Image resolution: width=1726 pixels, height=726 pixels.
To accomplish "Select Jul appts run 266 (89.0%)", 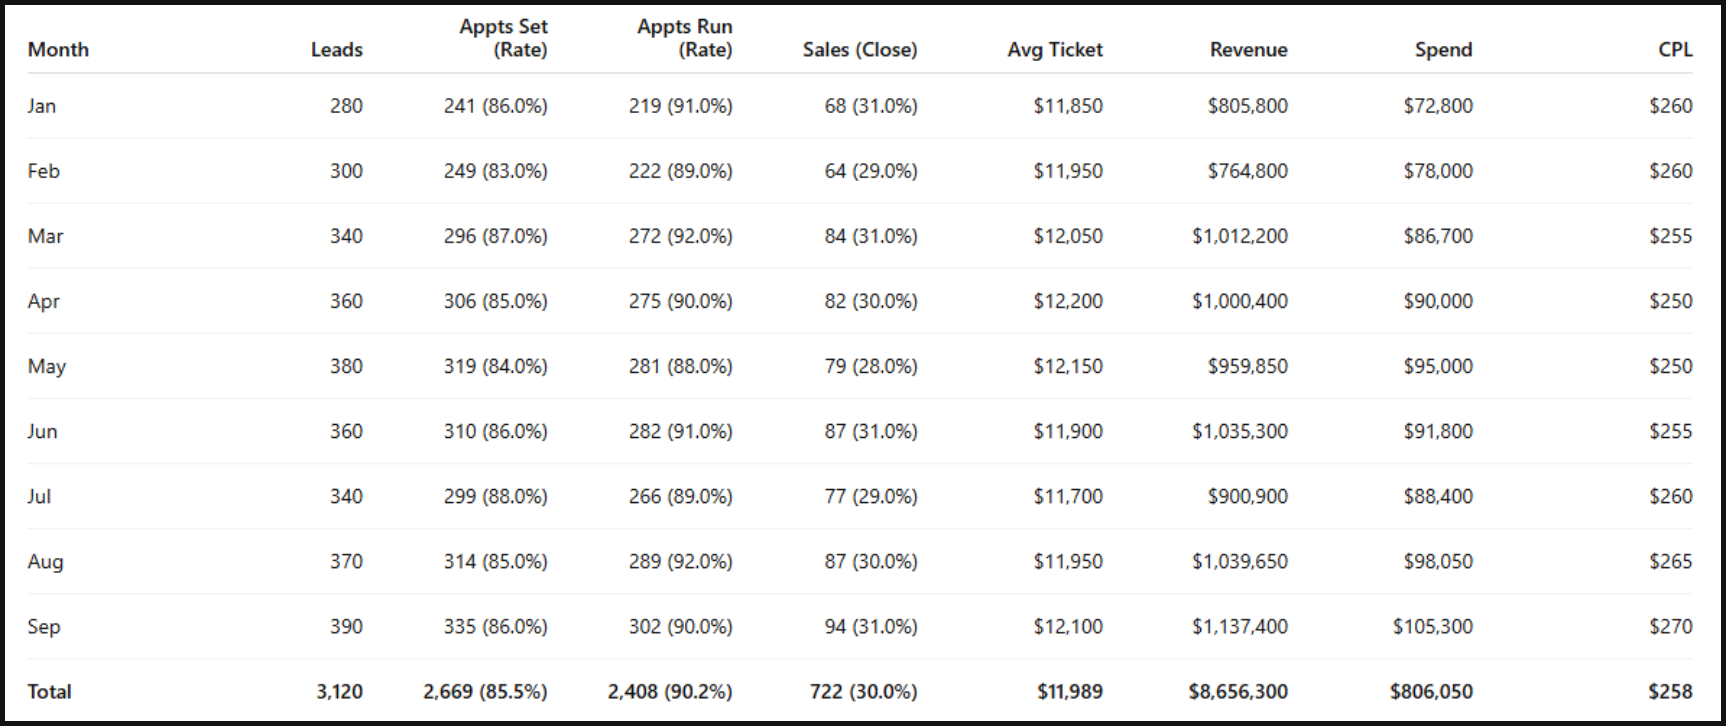I will point(680,496).
